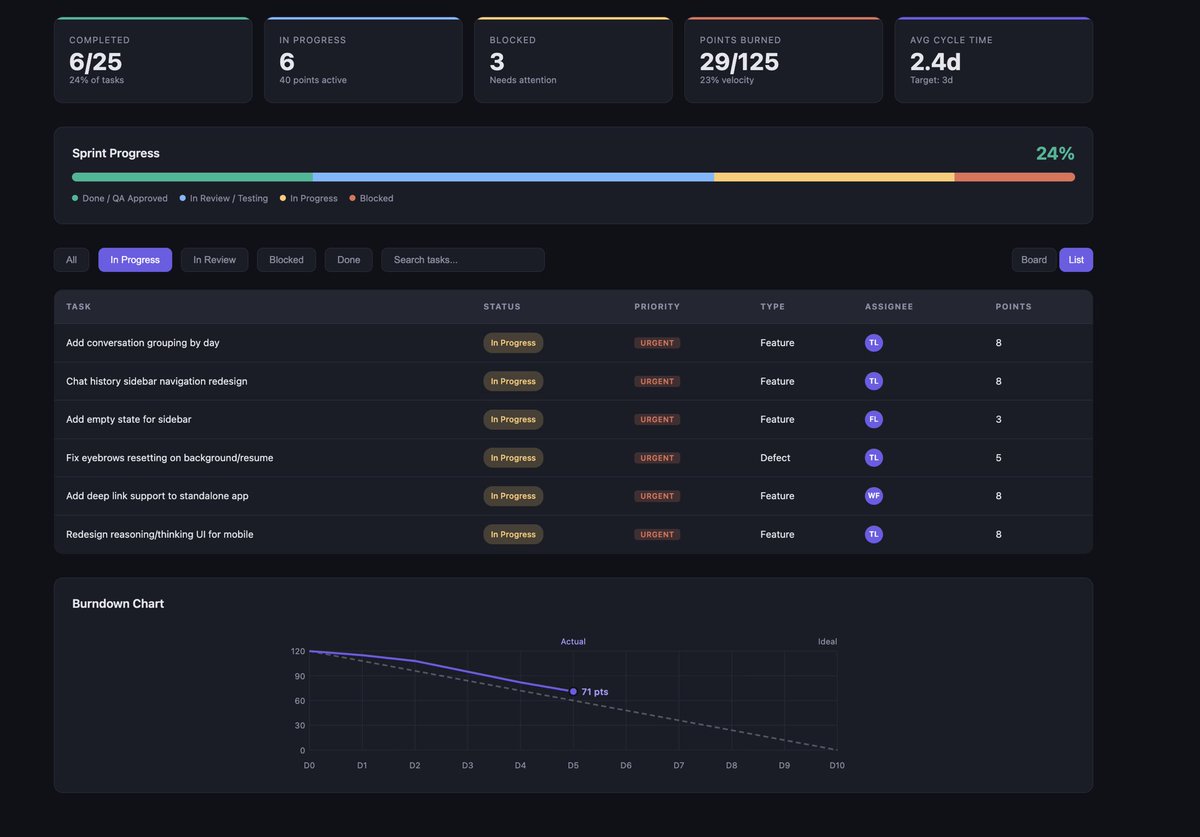Viewport: 1200px width, 837px height.
Task: Select the All filter tab
Action: [71, 260]
